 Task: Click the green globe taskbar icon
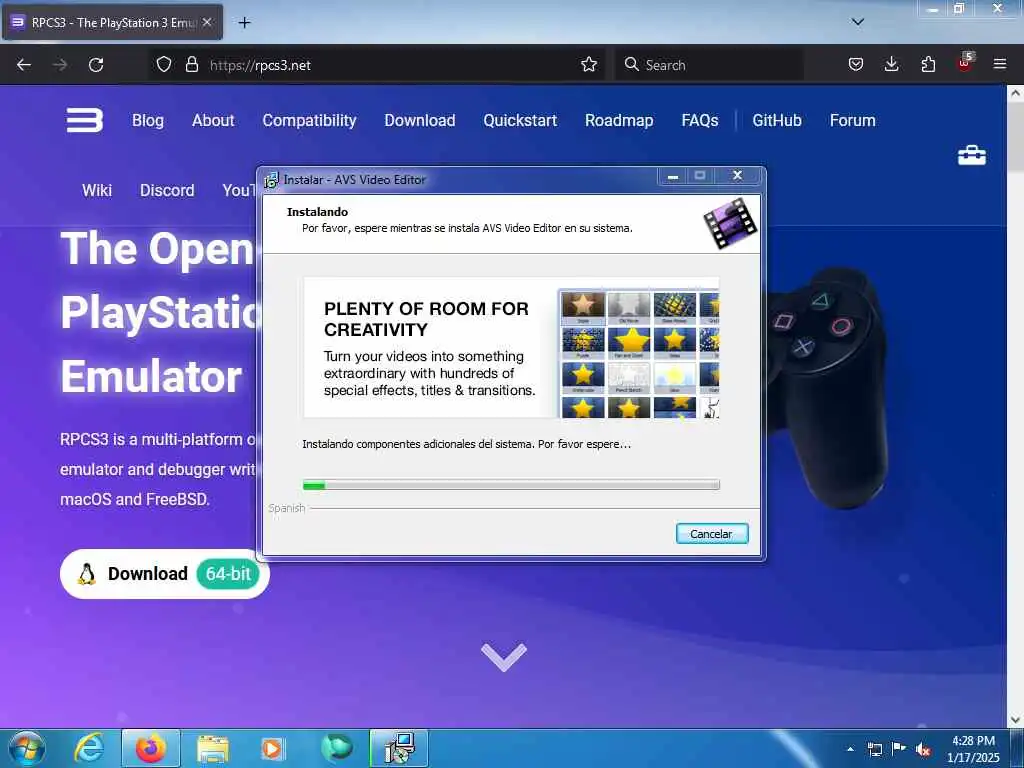click(x=337, y=748)
